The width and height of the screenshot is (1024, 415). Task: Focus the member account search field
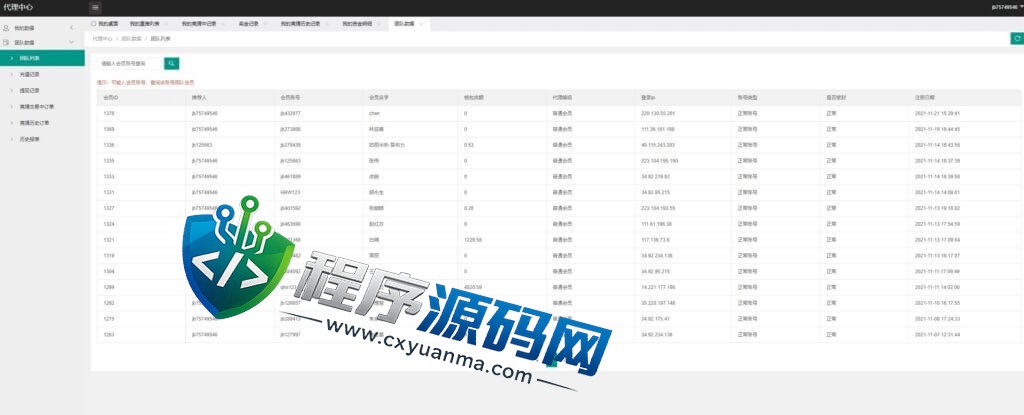click(129, 63)
